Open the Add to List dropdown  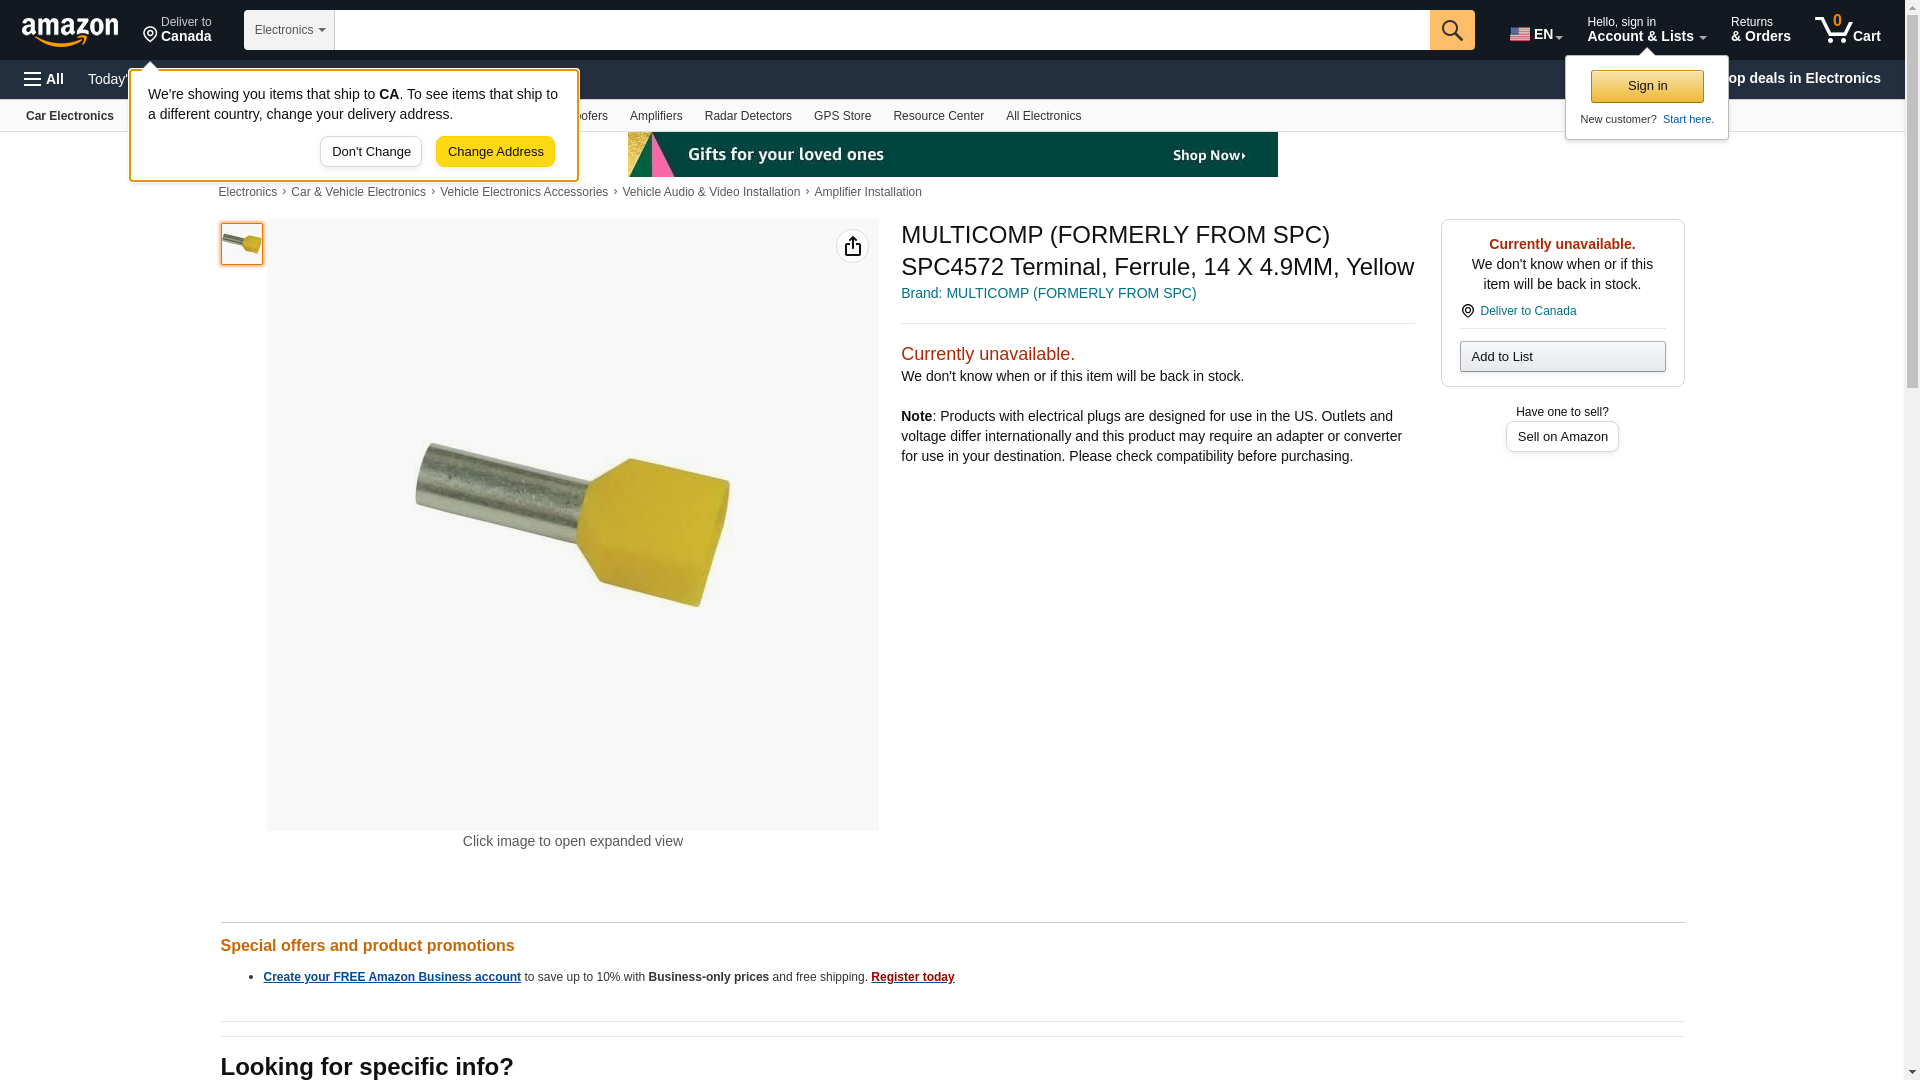[x=1562, y=357]
